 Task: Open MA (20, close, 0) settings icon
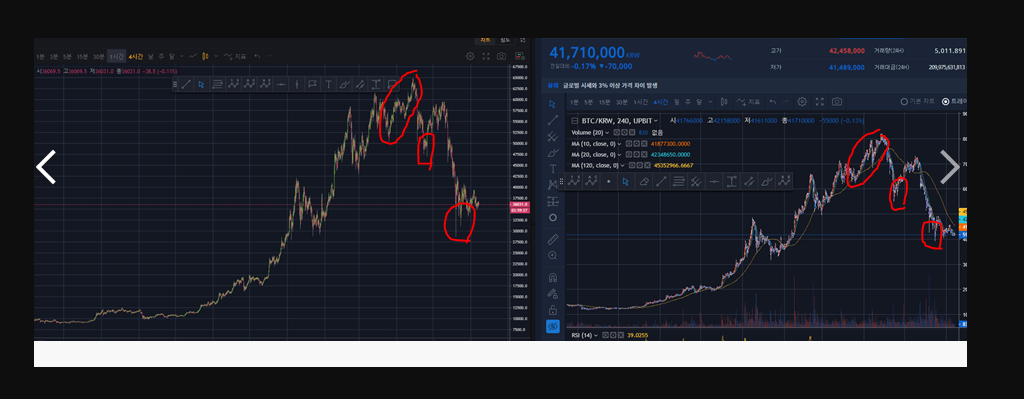tap(636, 155)
